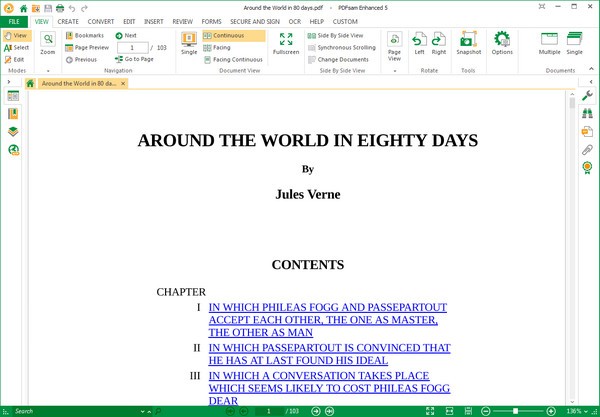Image resolution: width=600 pixels, height=417 pixels.
Task: Click the Go to Page button
Action: tap(134, 59)
